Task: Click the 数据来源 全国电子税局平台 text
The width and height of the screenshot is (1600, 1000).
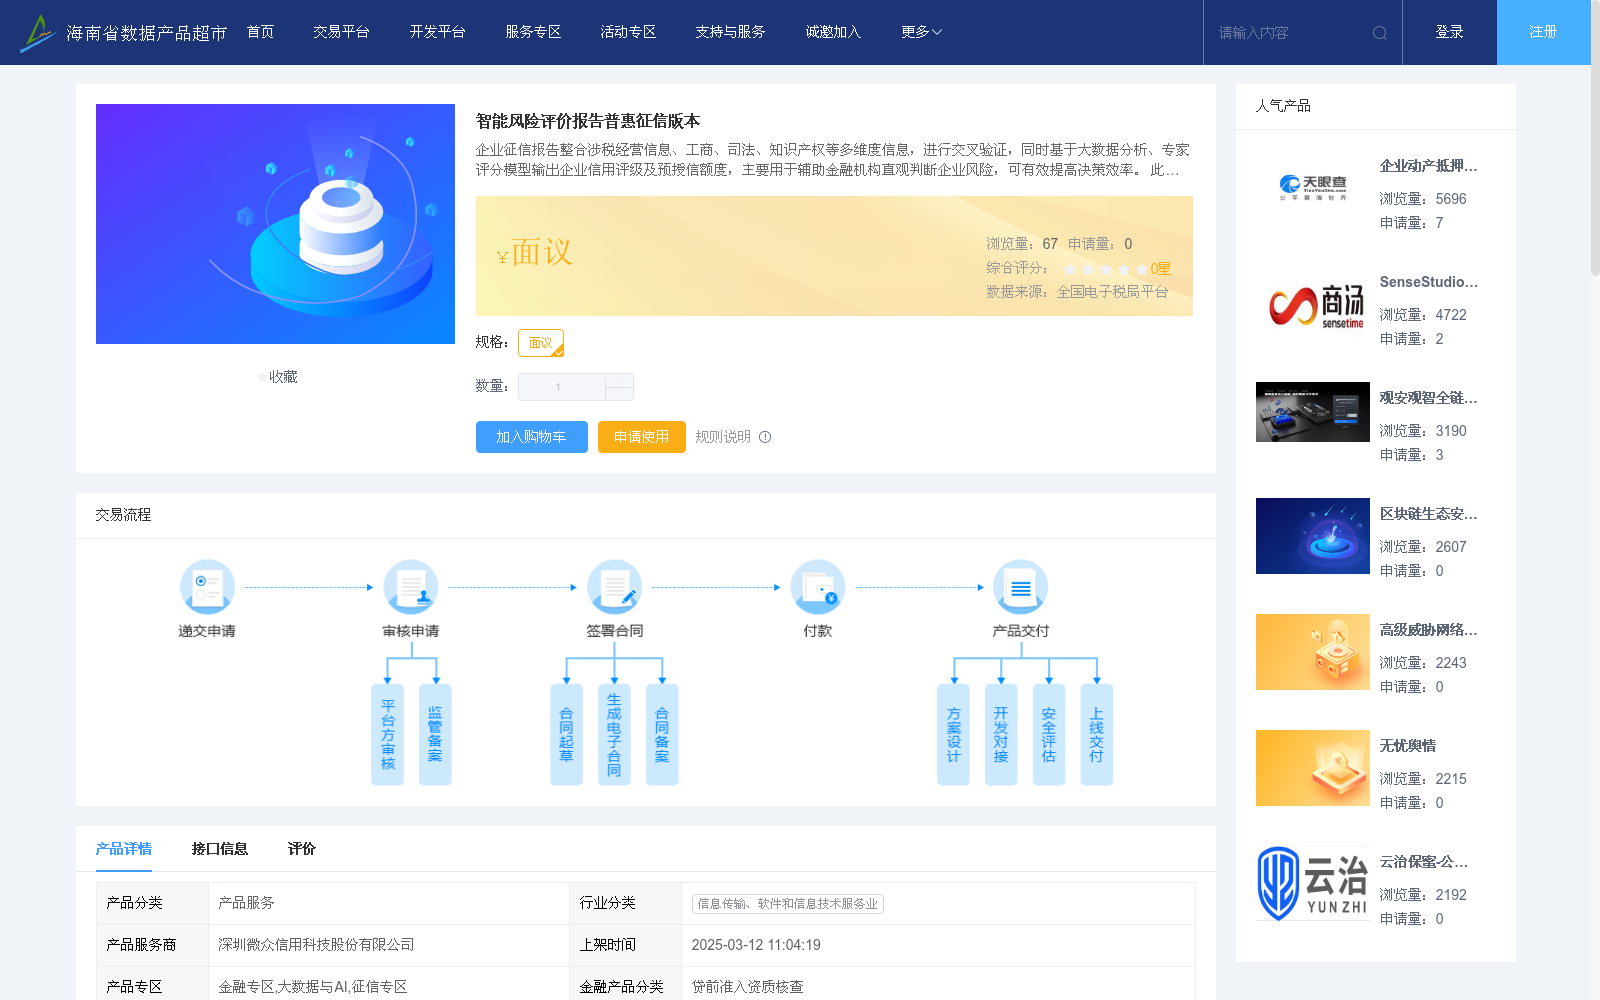Action: (x=1077, y=292)
